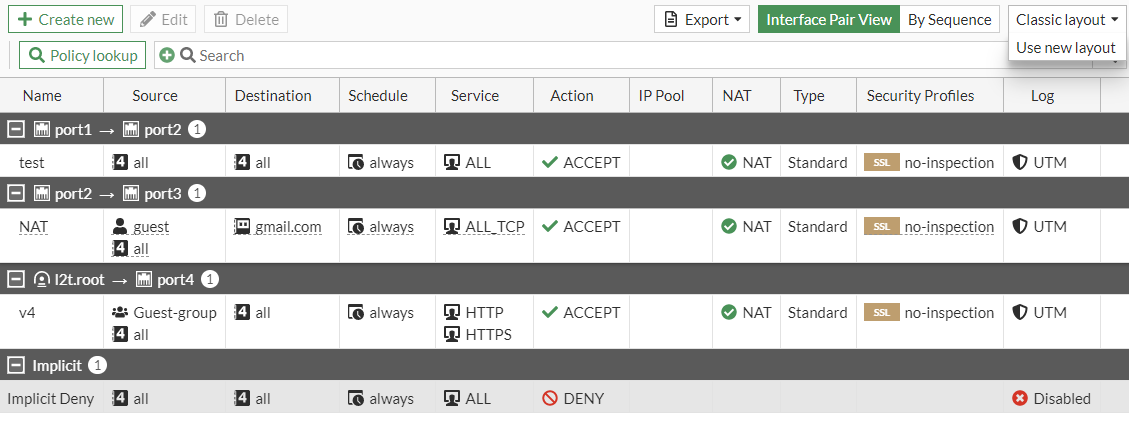1129x424 pixels.
Task: Open the Policy lookup tool
Action: point(83,56)
